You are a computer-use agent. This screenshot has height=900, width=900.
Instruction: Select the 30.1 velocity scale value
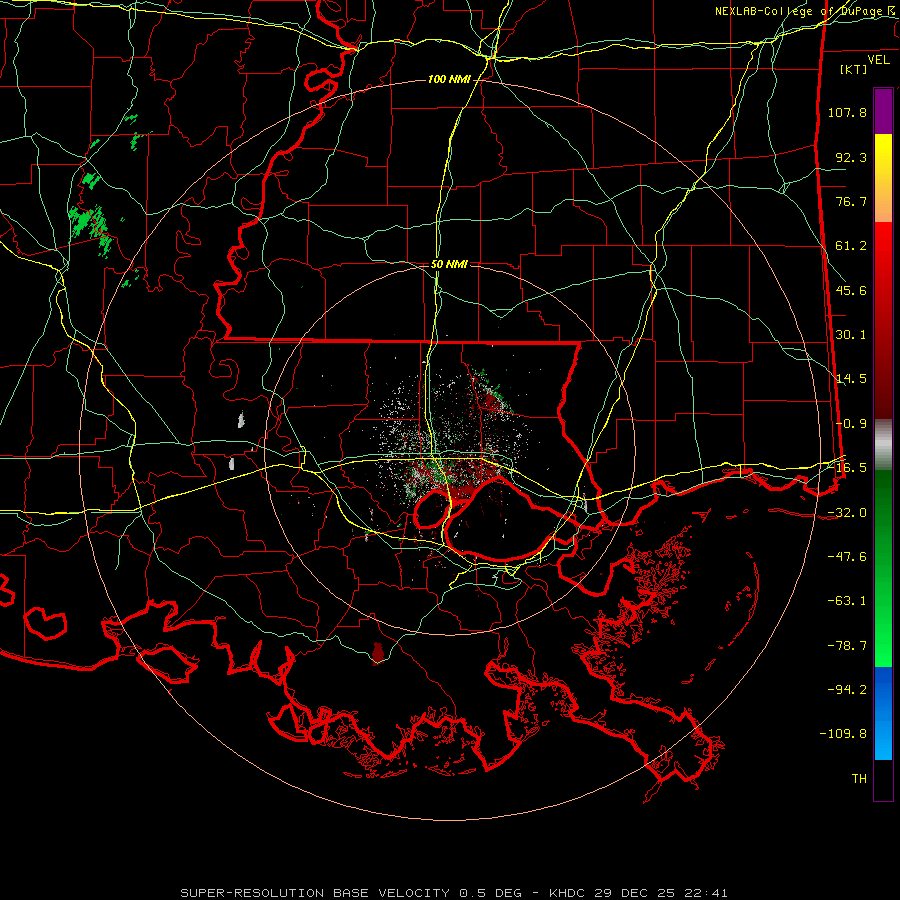[851, 335]
